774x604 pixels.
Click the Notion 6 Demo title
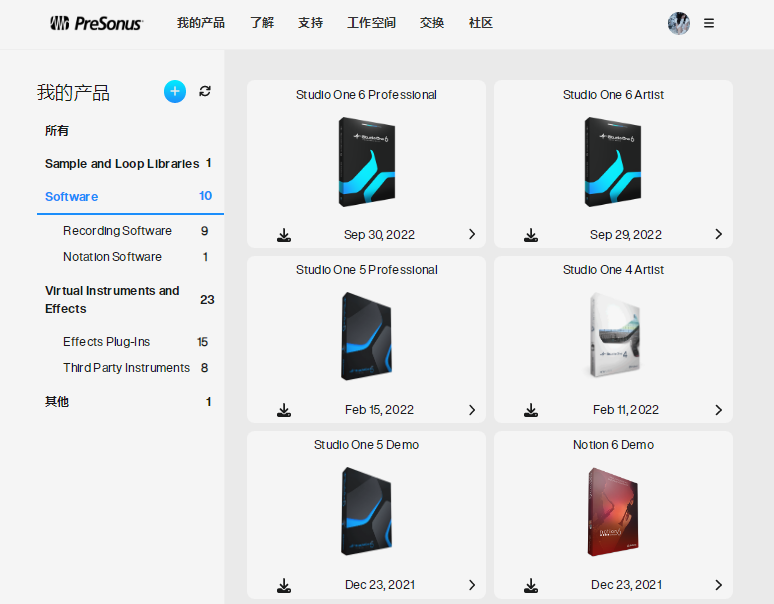click(614, 445)
